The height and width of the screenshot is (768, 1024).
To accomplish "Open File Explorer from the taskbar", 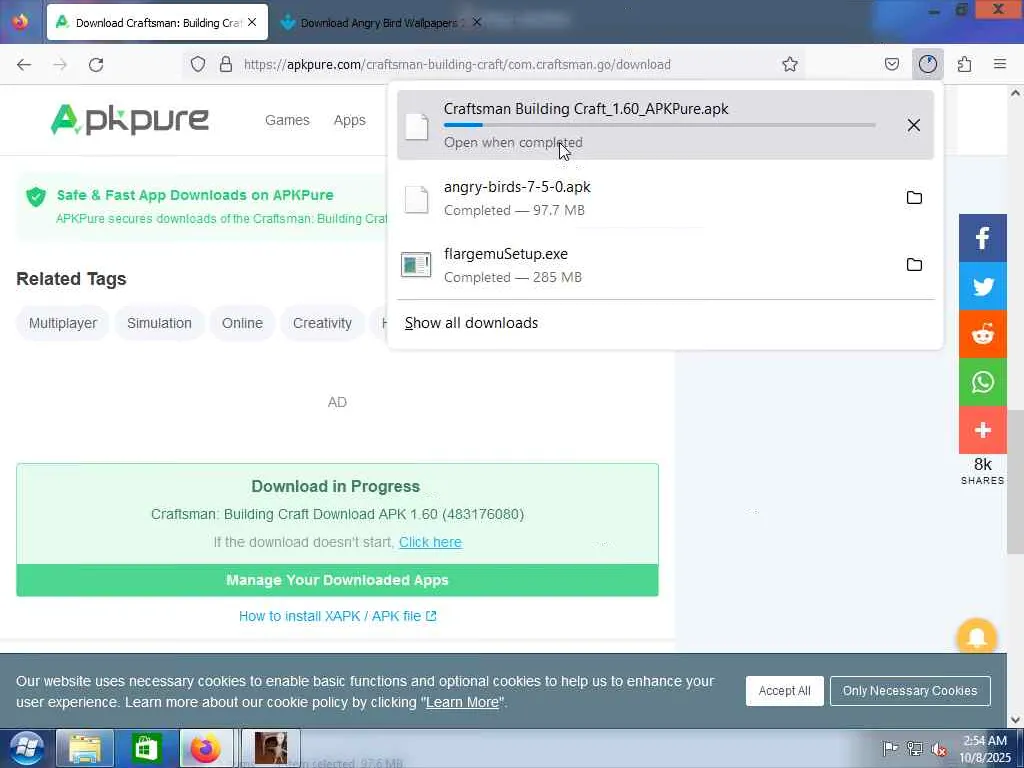I will click(85, 748).
